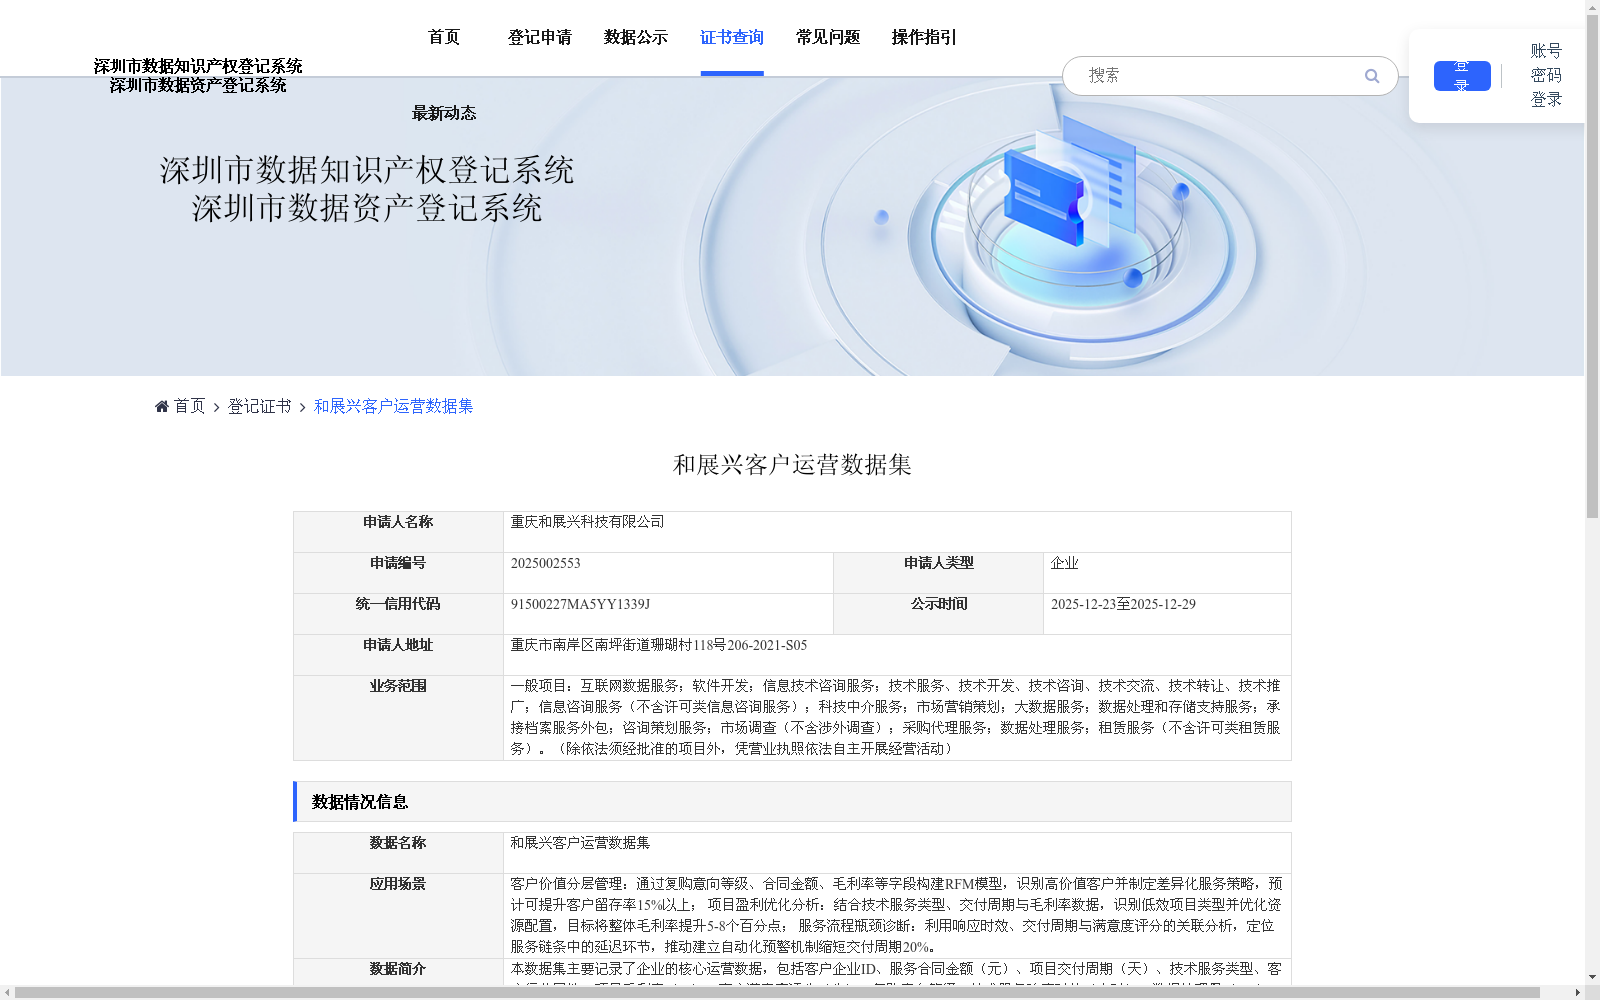The height and width of the screenshot is (1000, 1600).
Task: Click the 最新动态 navigation item
Action: coord(444,113)
